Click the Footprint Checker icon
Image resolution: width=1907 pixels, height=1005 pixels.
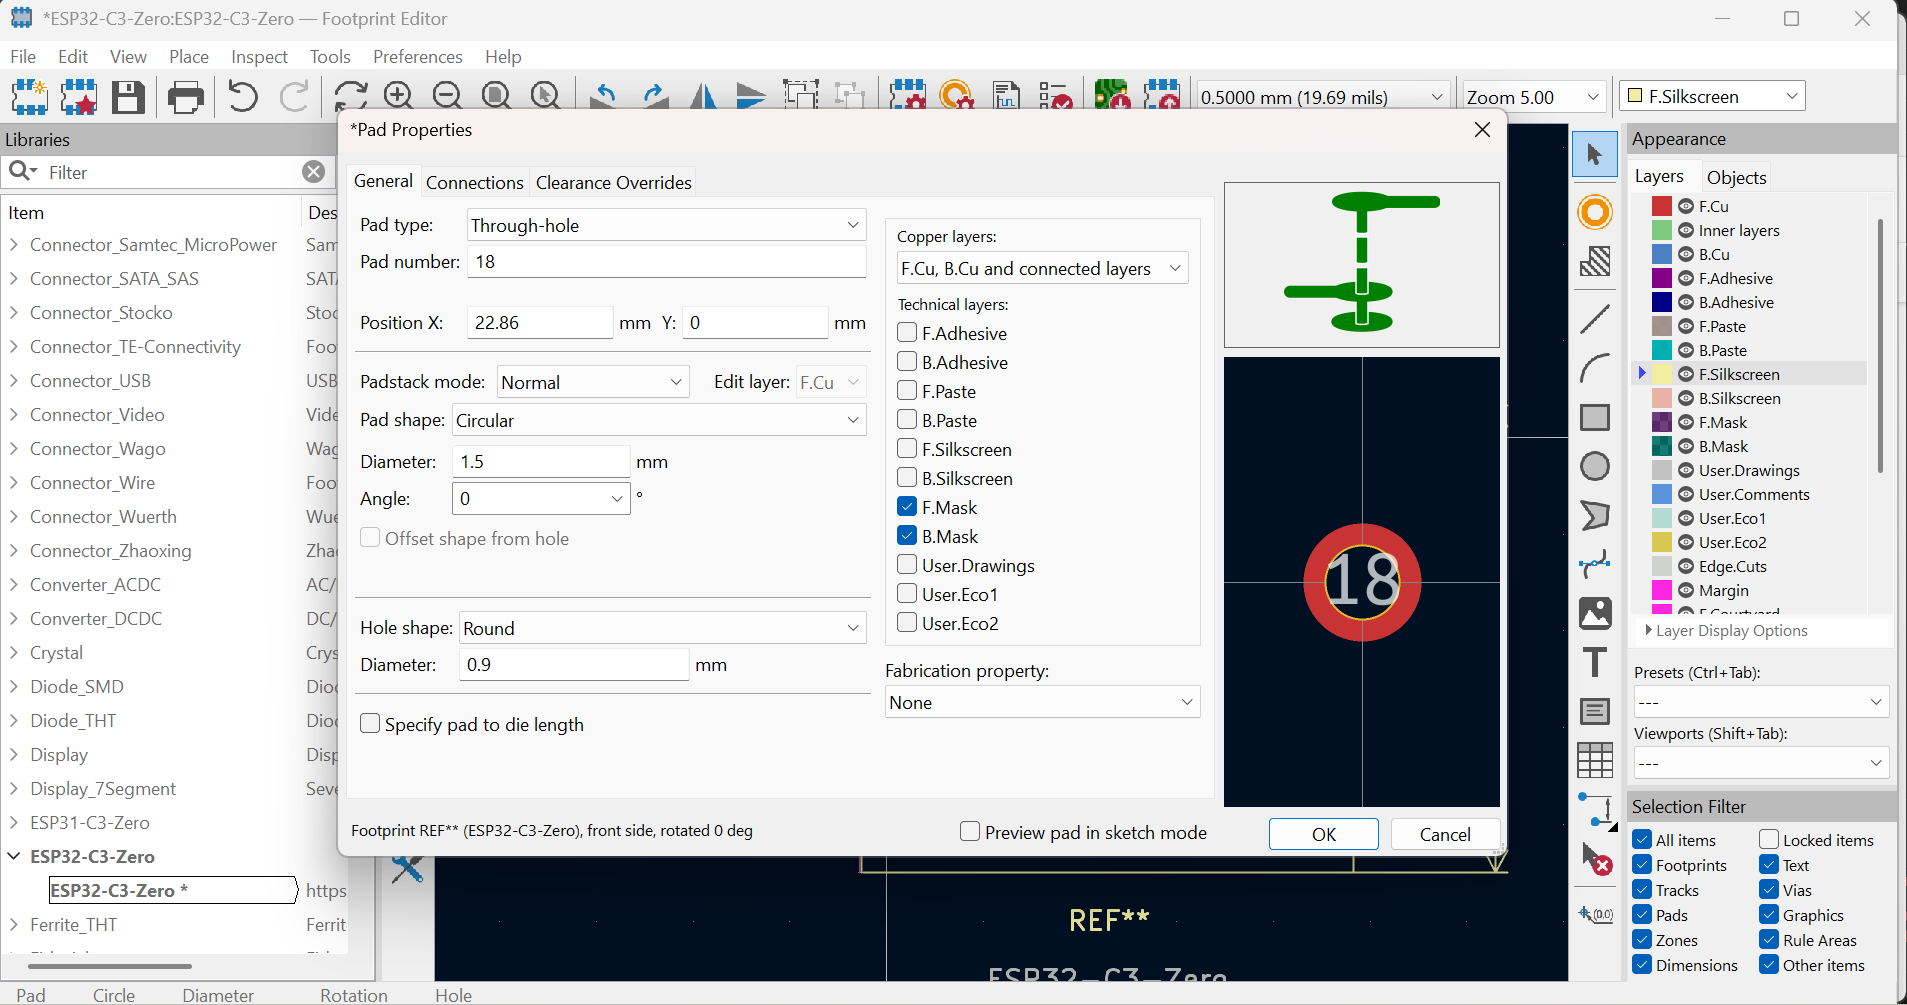point(1056,96)
